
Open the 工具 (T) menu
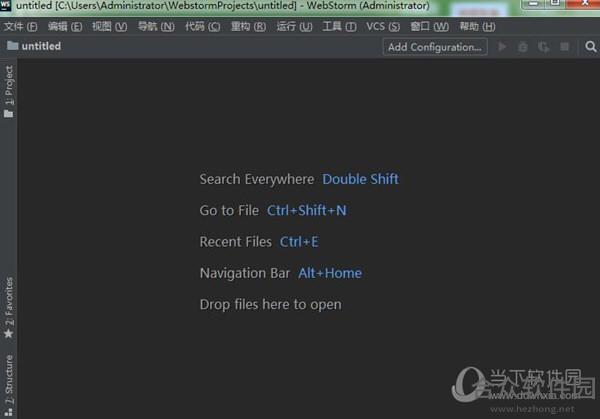coord(339,26)
